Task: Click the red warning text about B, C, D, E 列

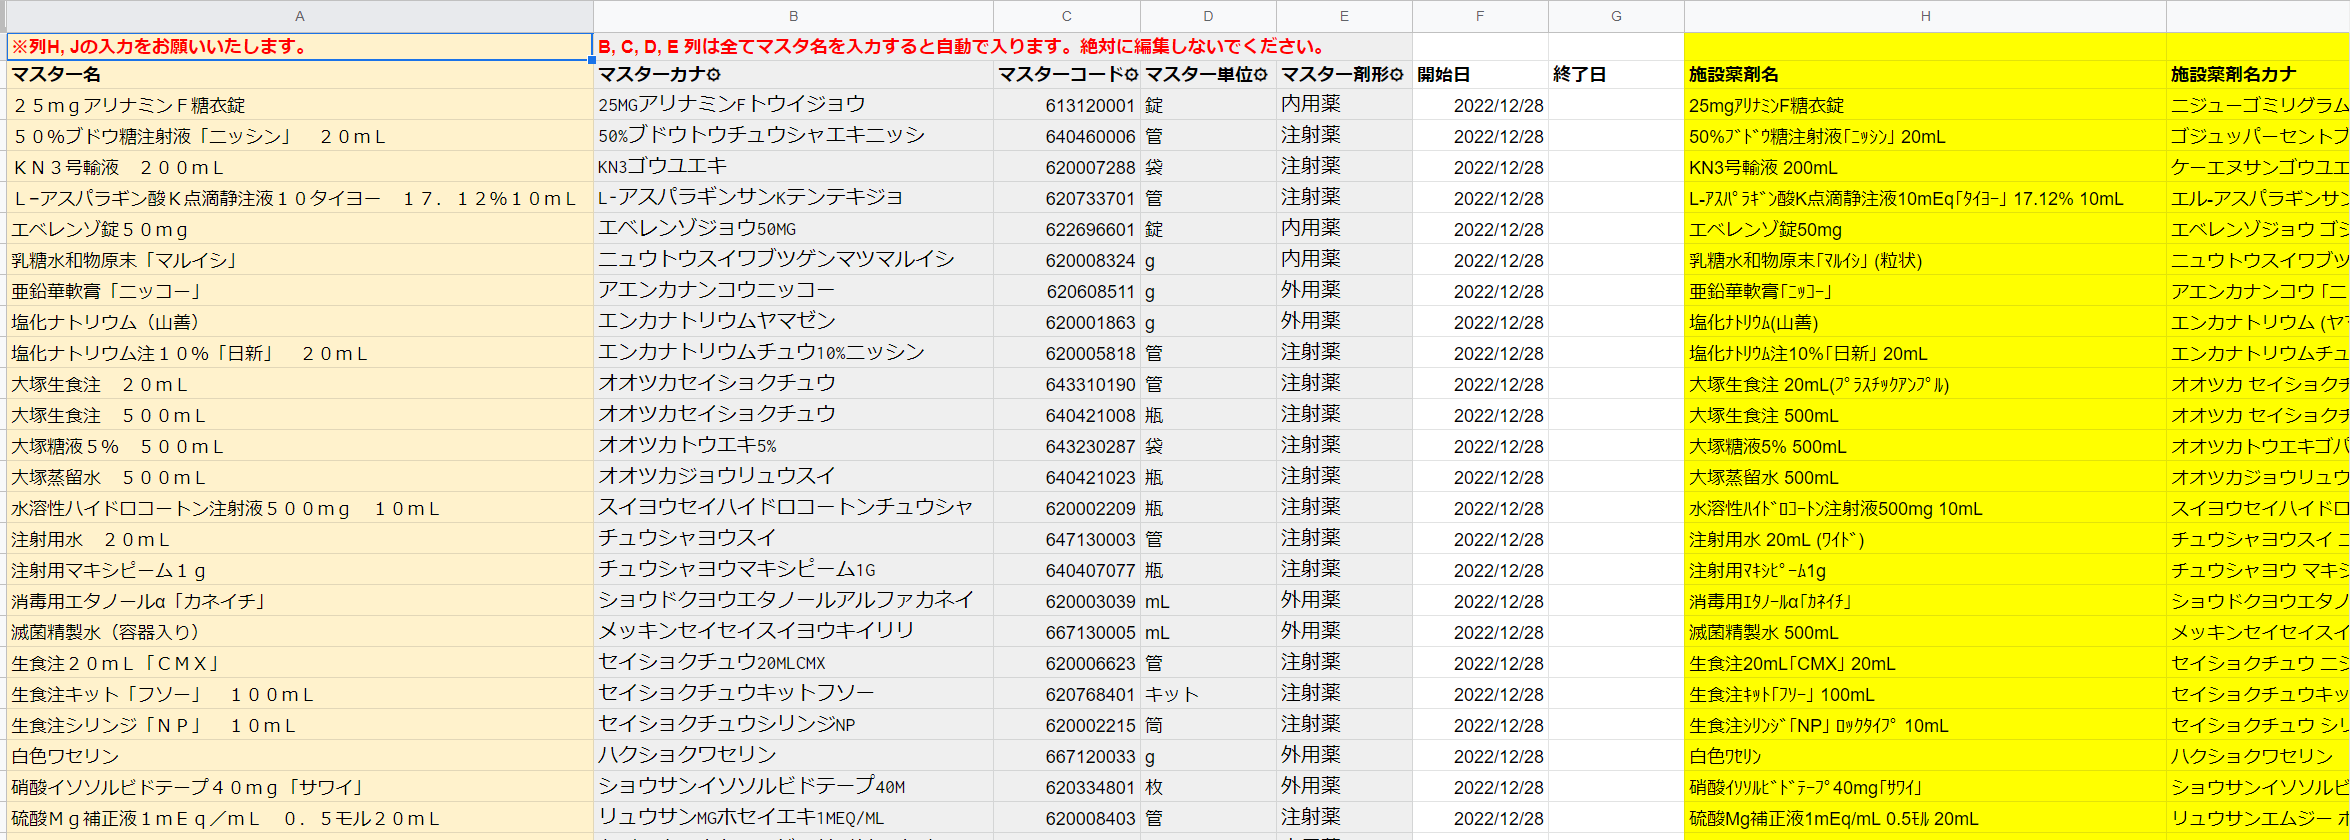Action: pos(962,46)
